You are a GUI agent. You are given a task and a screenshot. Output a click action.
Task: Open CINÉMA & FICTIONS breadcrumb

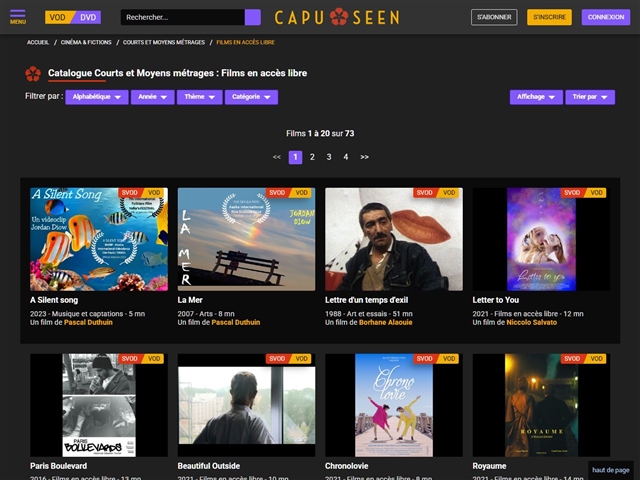86,42
